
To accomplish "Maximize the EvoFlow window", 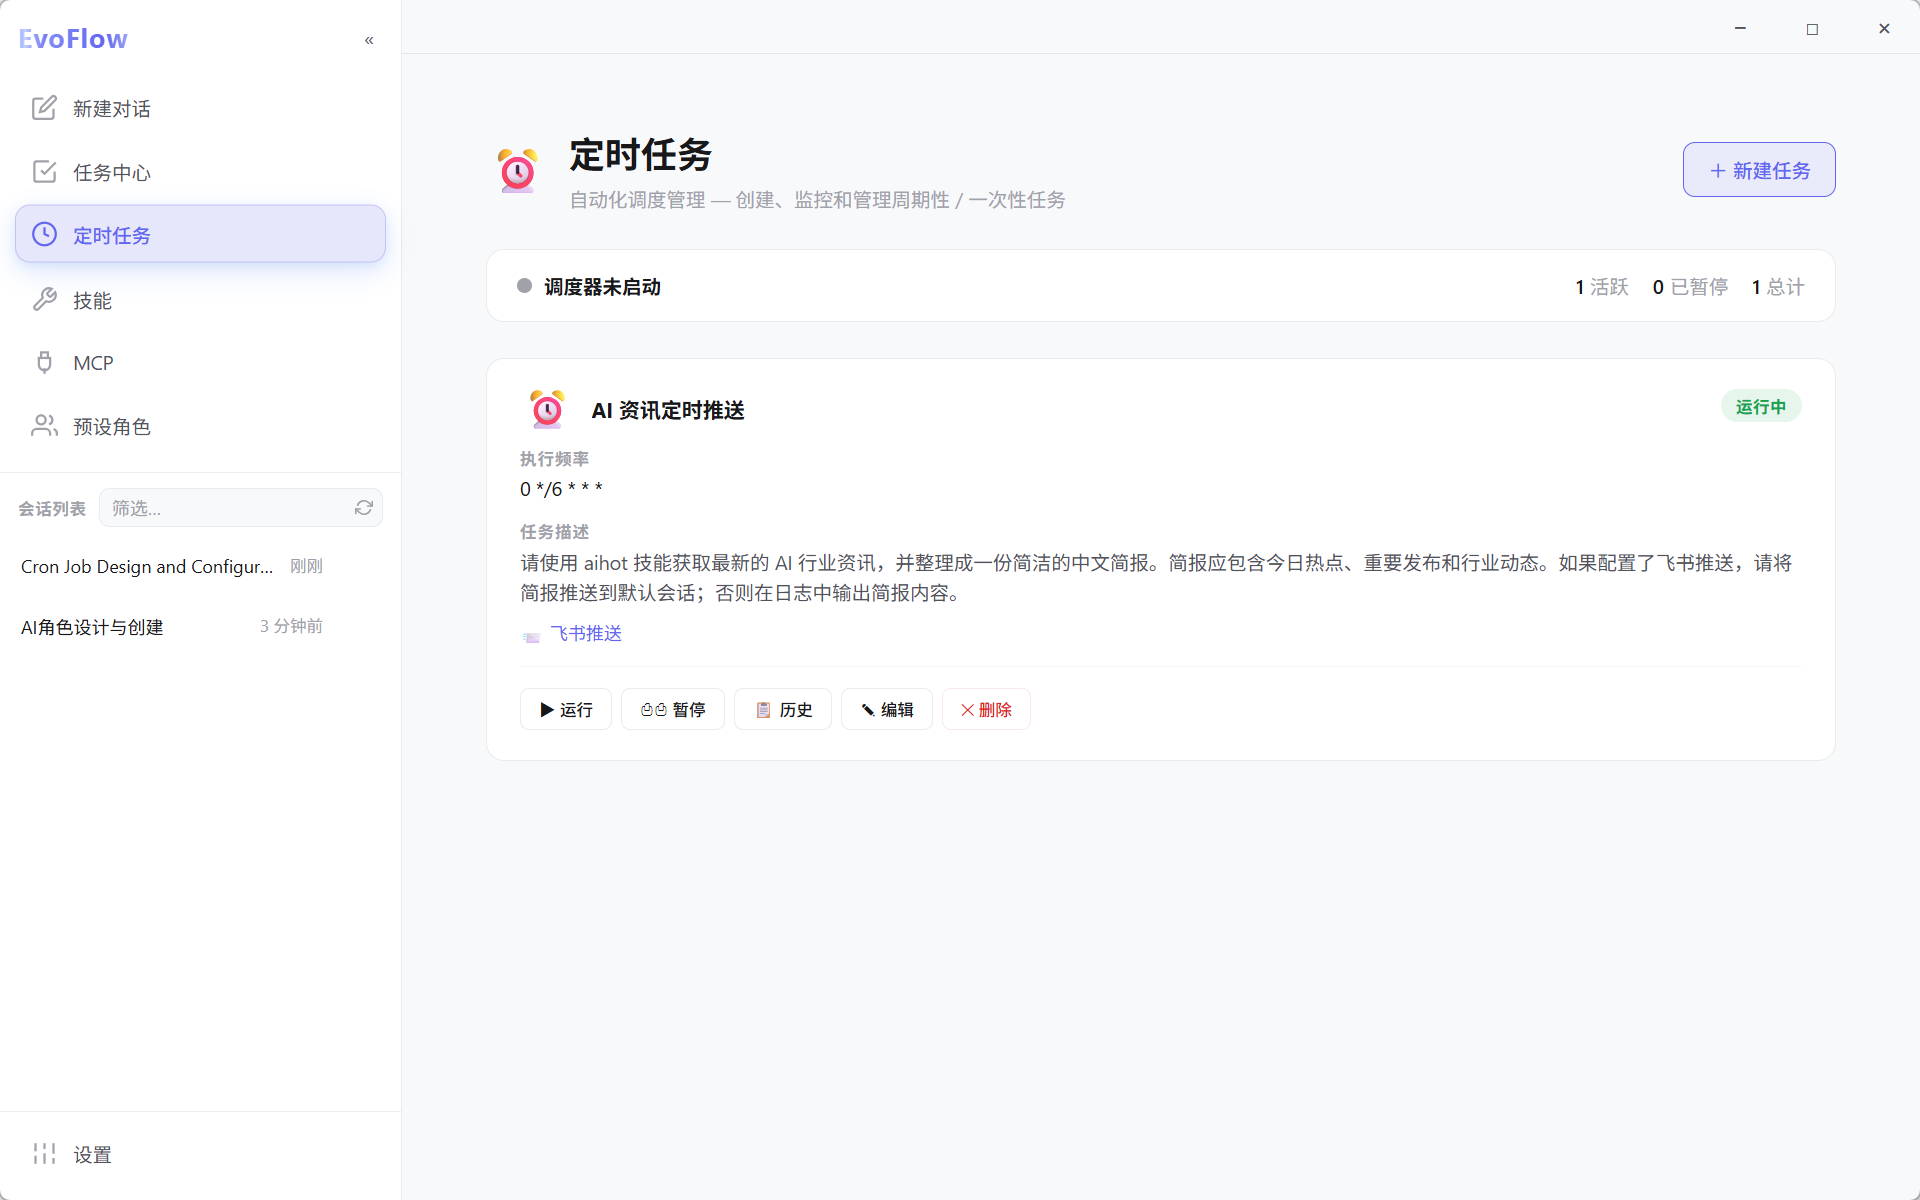I will [1812, 28].
